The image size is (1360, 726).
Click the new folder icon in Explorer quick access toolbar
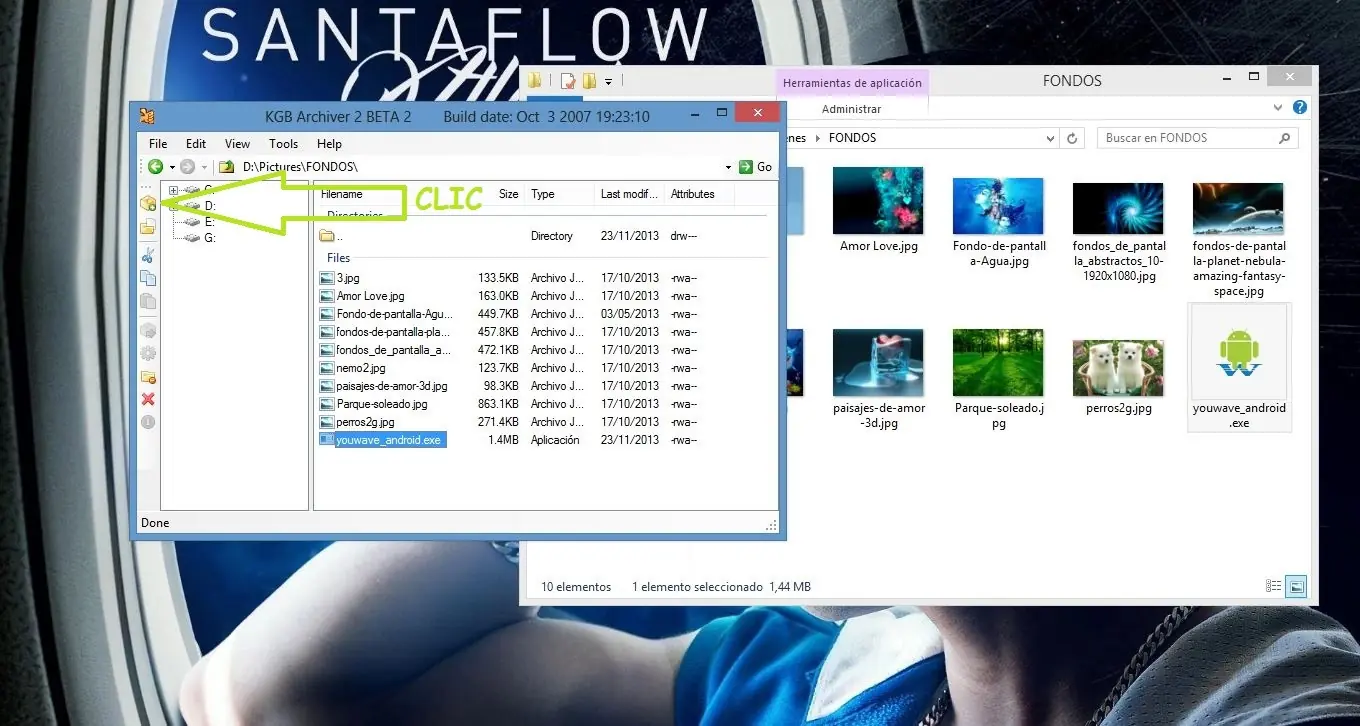point(590,81)
